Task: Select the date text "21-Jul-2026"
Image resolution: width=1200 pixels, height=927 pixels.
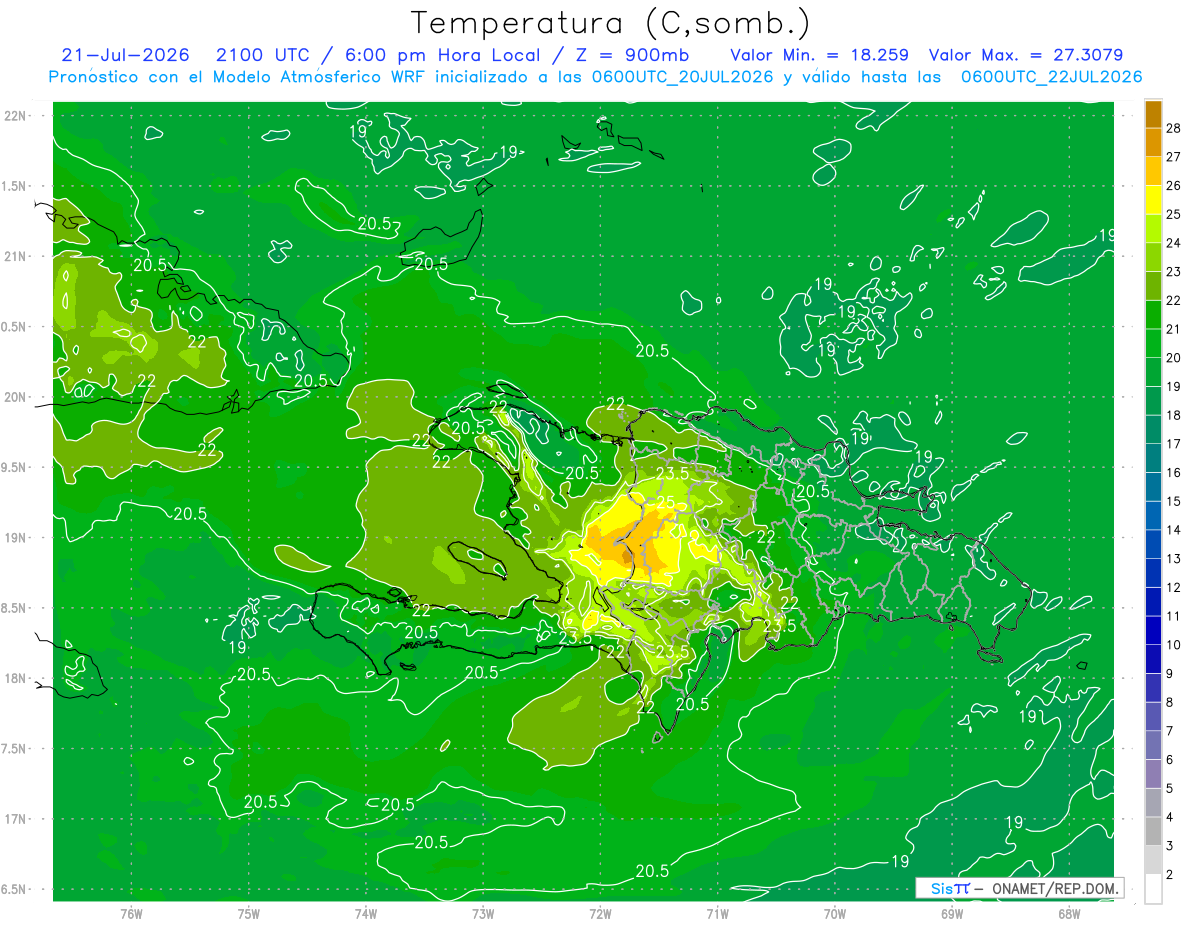Action: click(x=126, y=54)
